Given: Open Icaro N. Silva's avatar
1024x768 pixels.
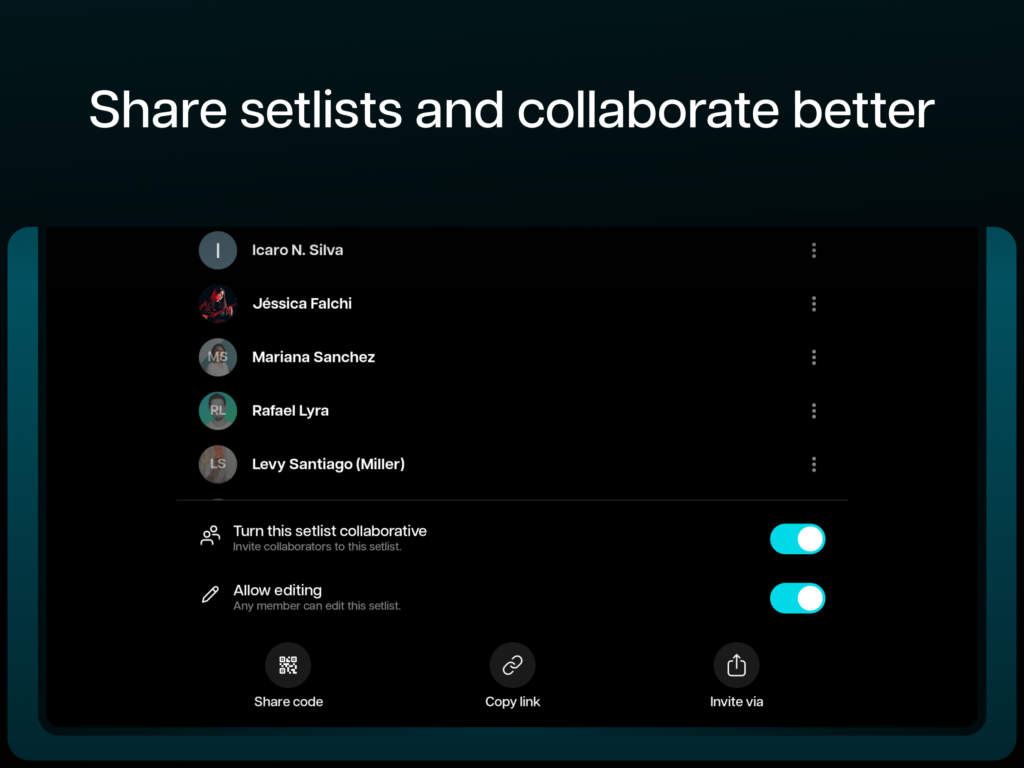Looking at the screenshot, I should [218, 250].
